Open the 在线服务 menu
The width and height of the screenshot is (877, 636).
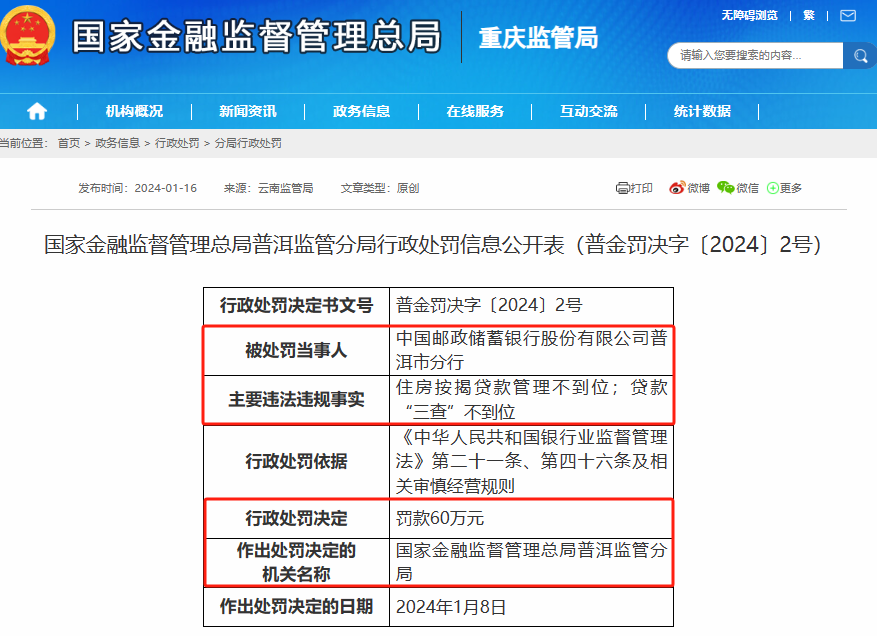[475, 111]
